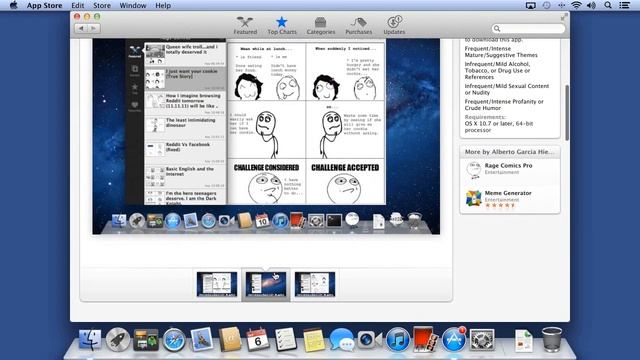Image resolution: width=640 pixels, height=360 pixels.
Task: Open Launchpad from the Dock
Action: point(118,339)
